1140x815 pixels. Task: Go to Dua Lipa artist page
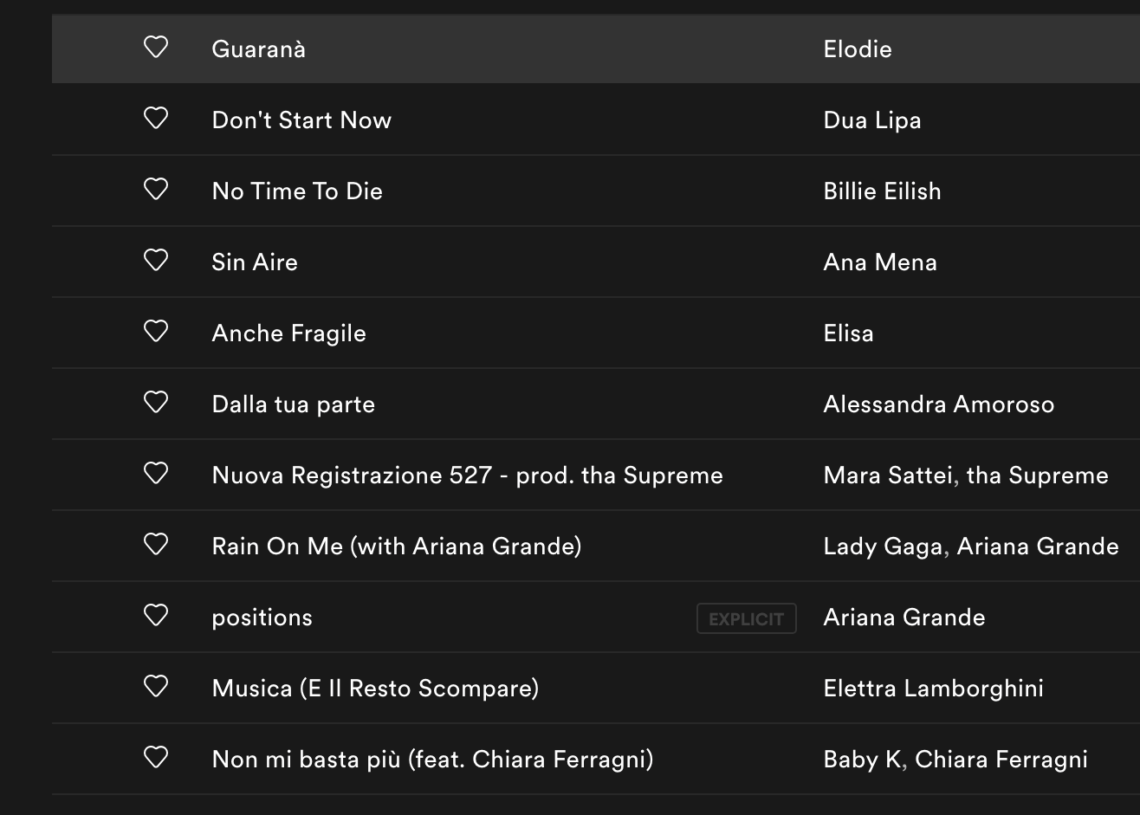[872, 120]
